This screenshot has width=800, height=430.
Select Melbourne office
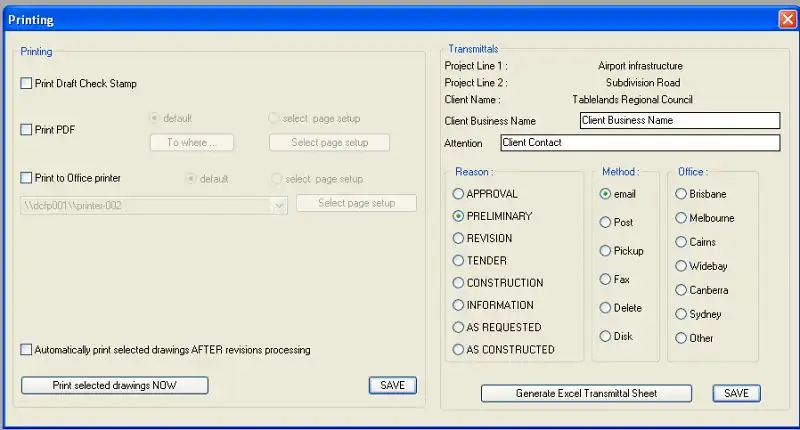(x=681, y=218)
